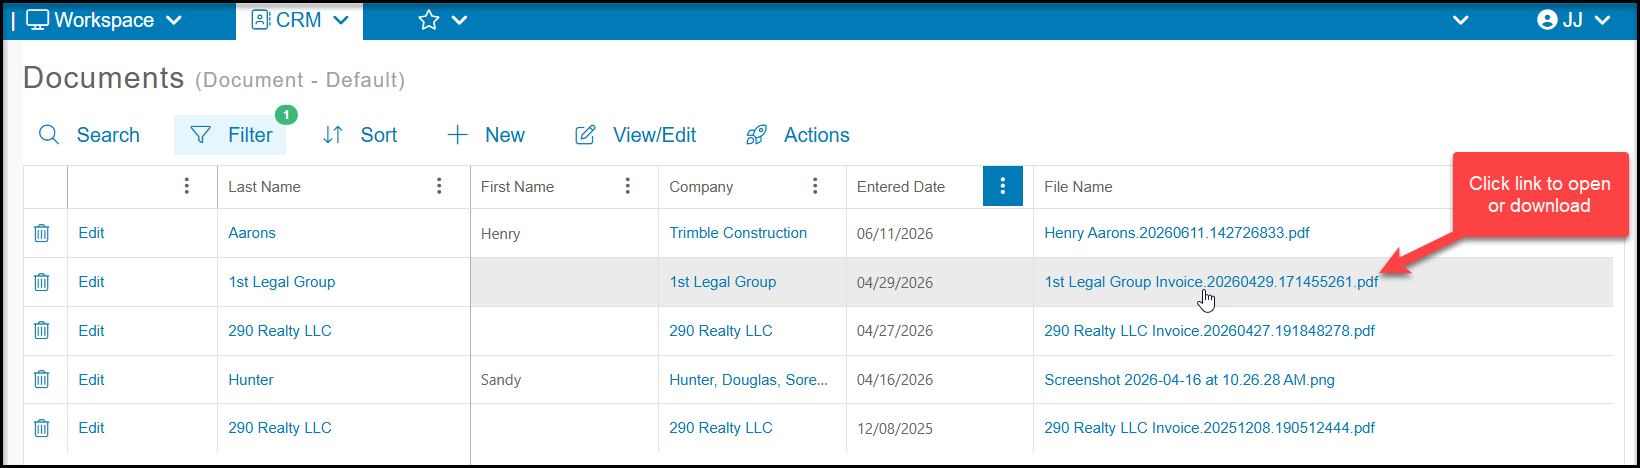Edit the 290 Realty LLC row dated 12/08/2025
The image size is (1640, 468).
coord(91,428)
